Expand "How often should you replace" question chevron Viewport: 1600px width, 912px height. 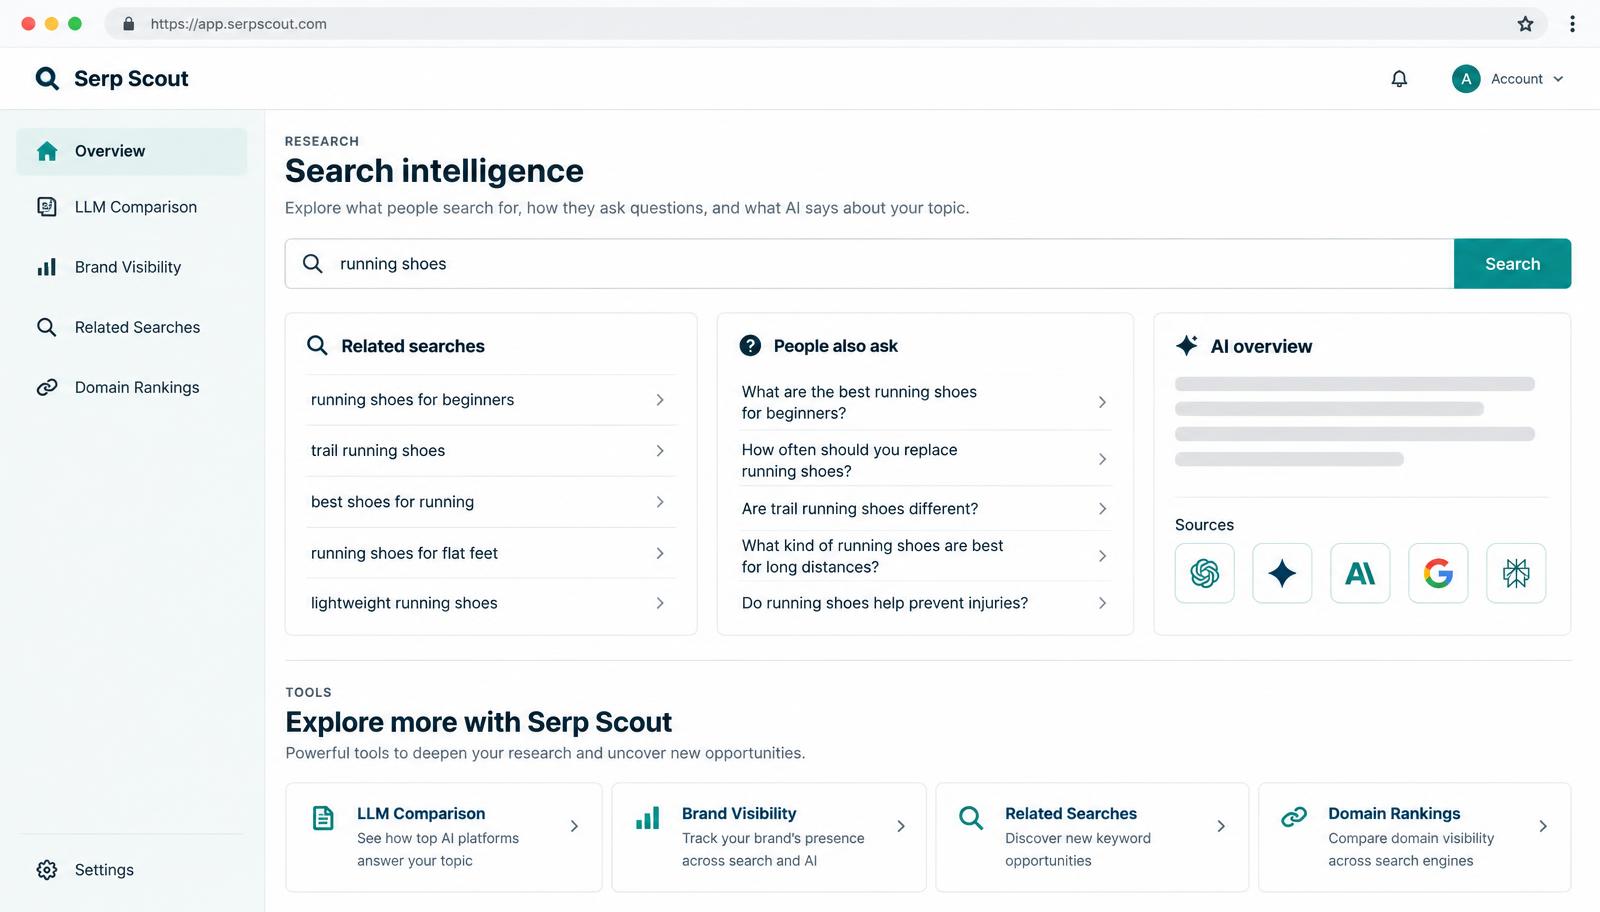tap(1102, 459)
